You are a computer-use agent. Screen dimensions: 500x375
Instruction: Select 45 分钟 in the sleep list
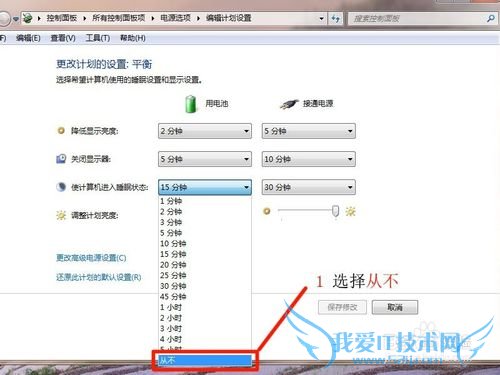pyautogui.click(x=205, y=297)
